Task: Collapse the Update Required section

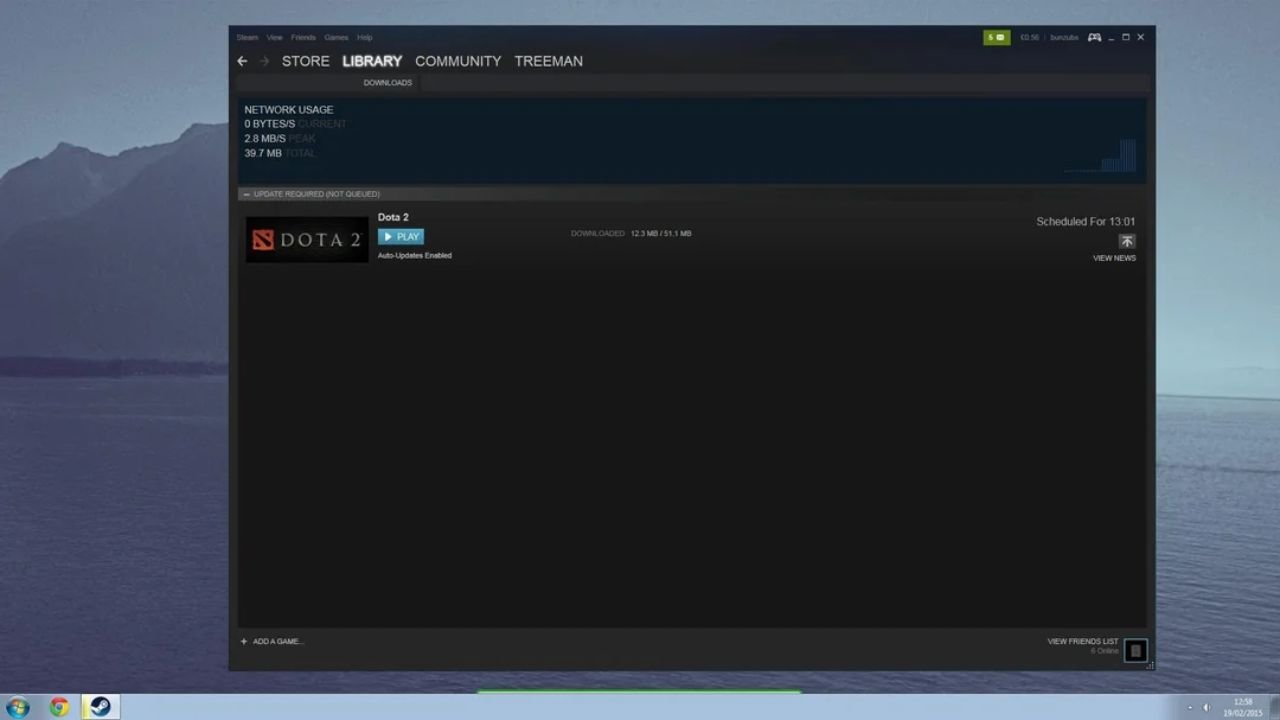Action: pyautogui.click(x=246, y=194)
